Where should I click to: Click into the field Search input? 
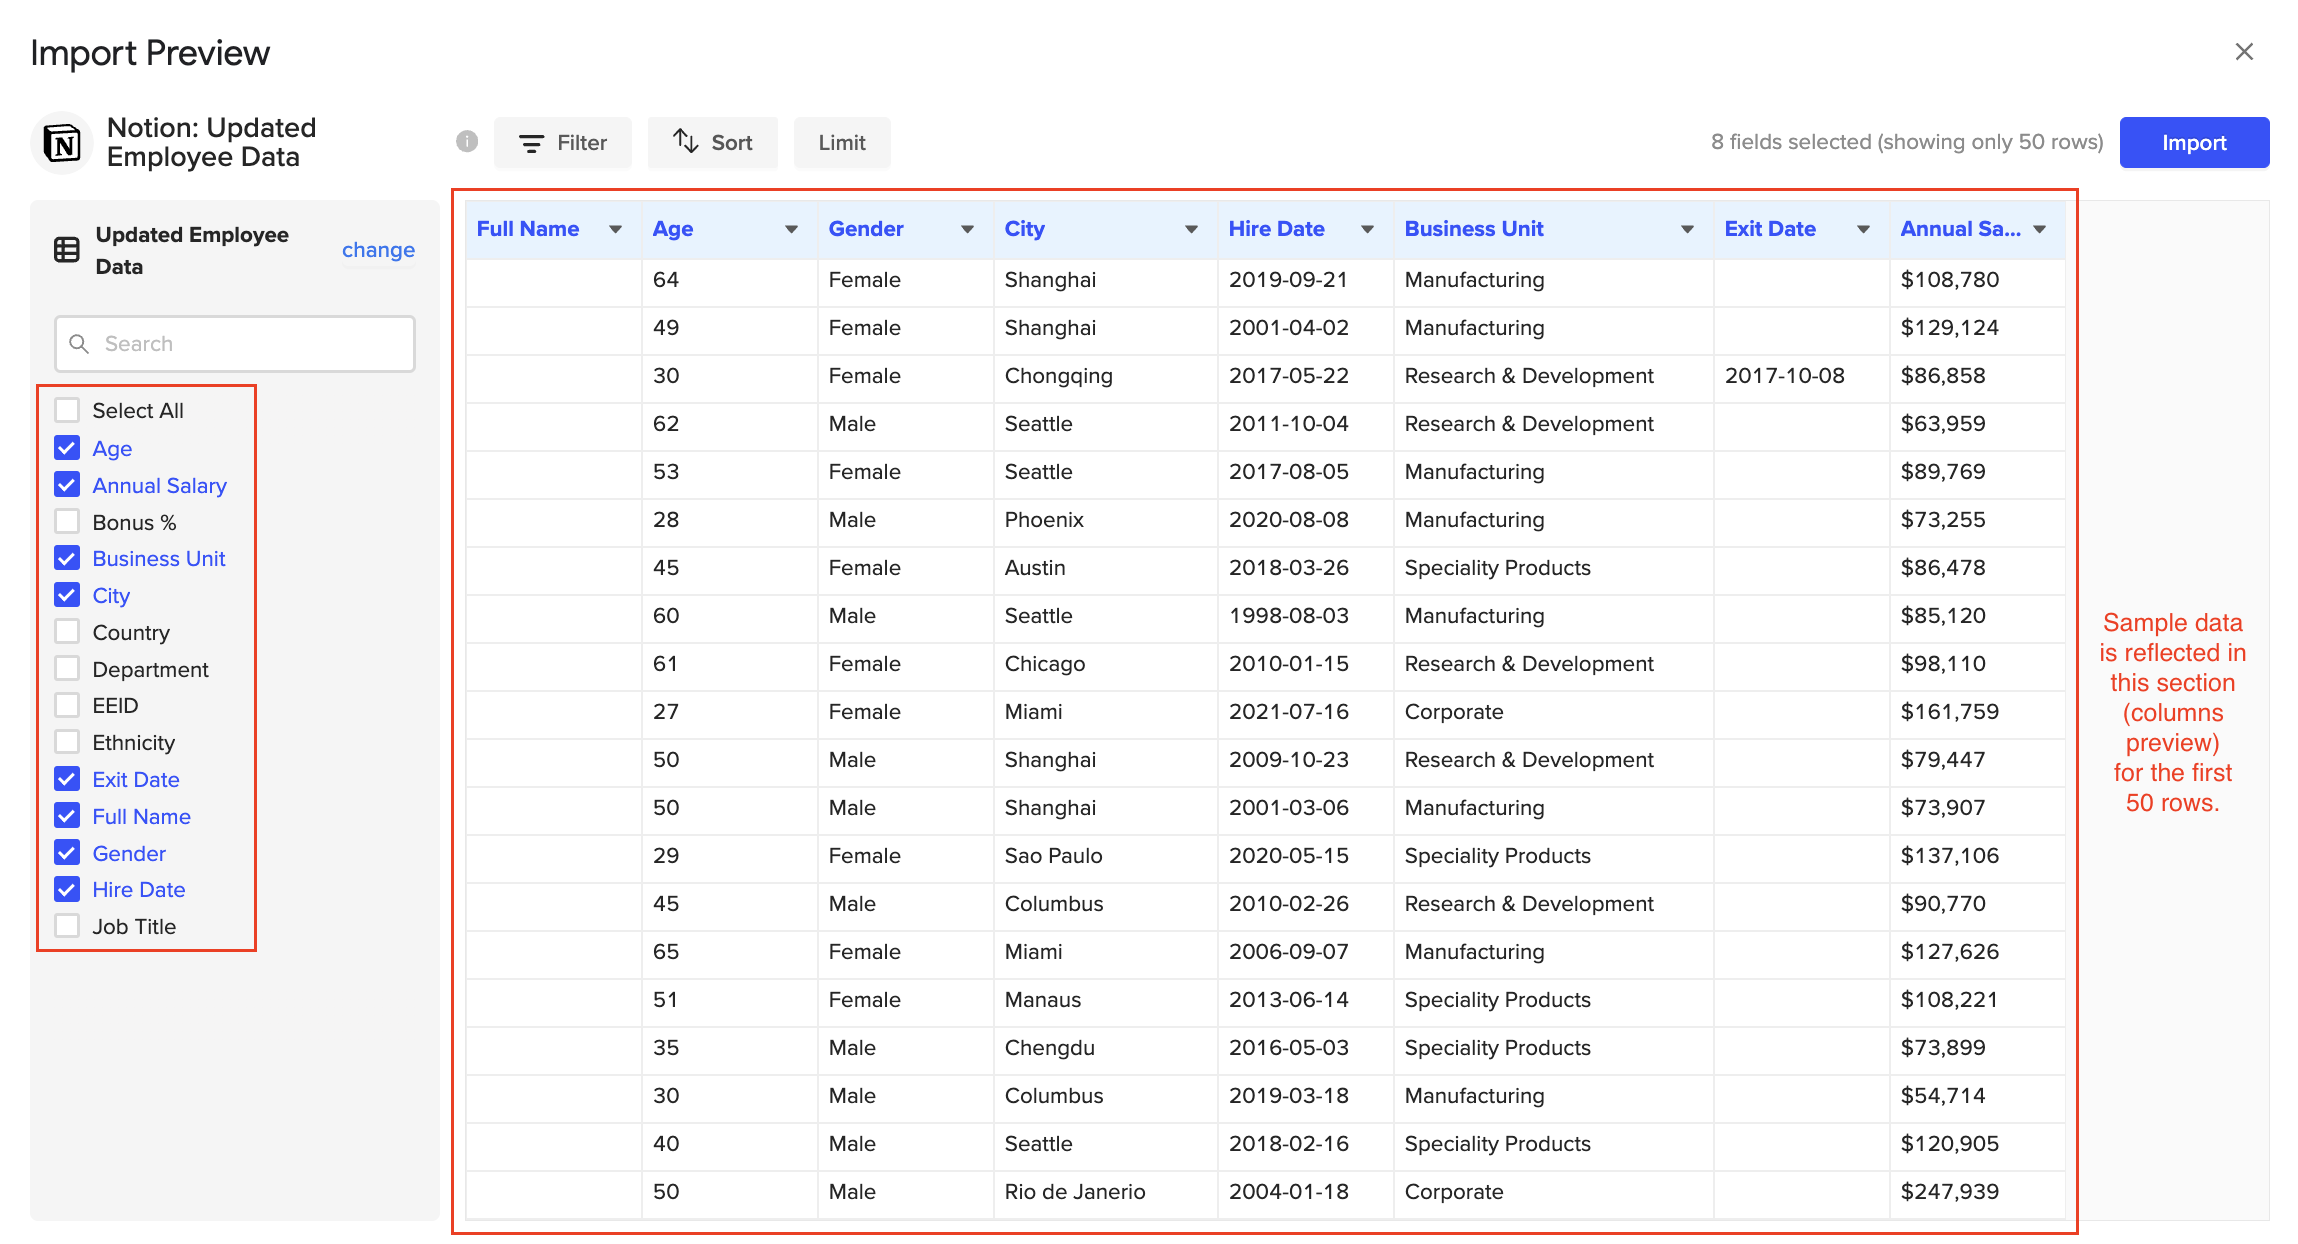(x=250, y=344)
